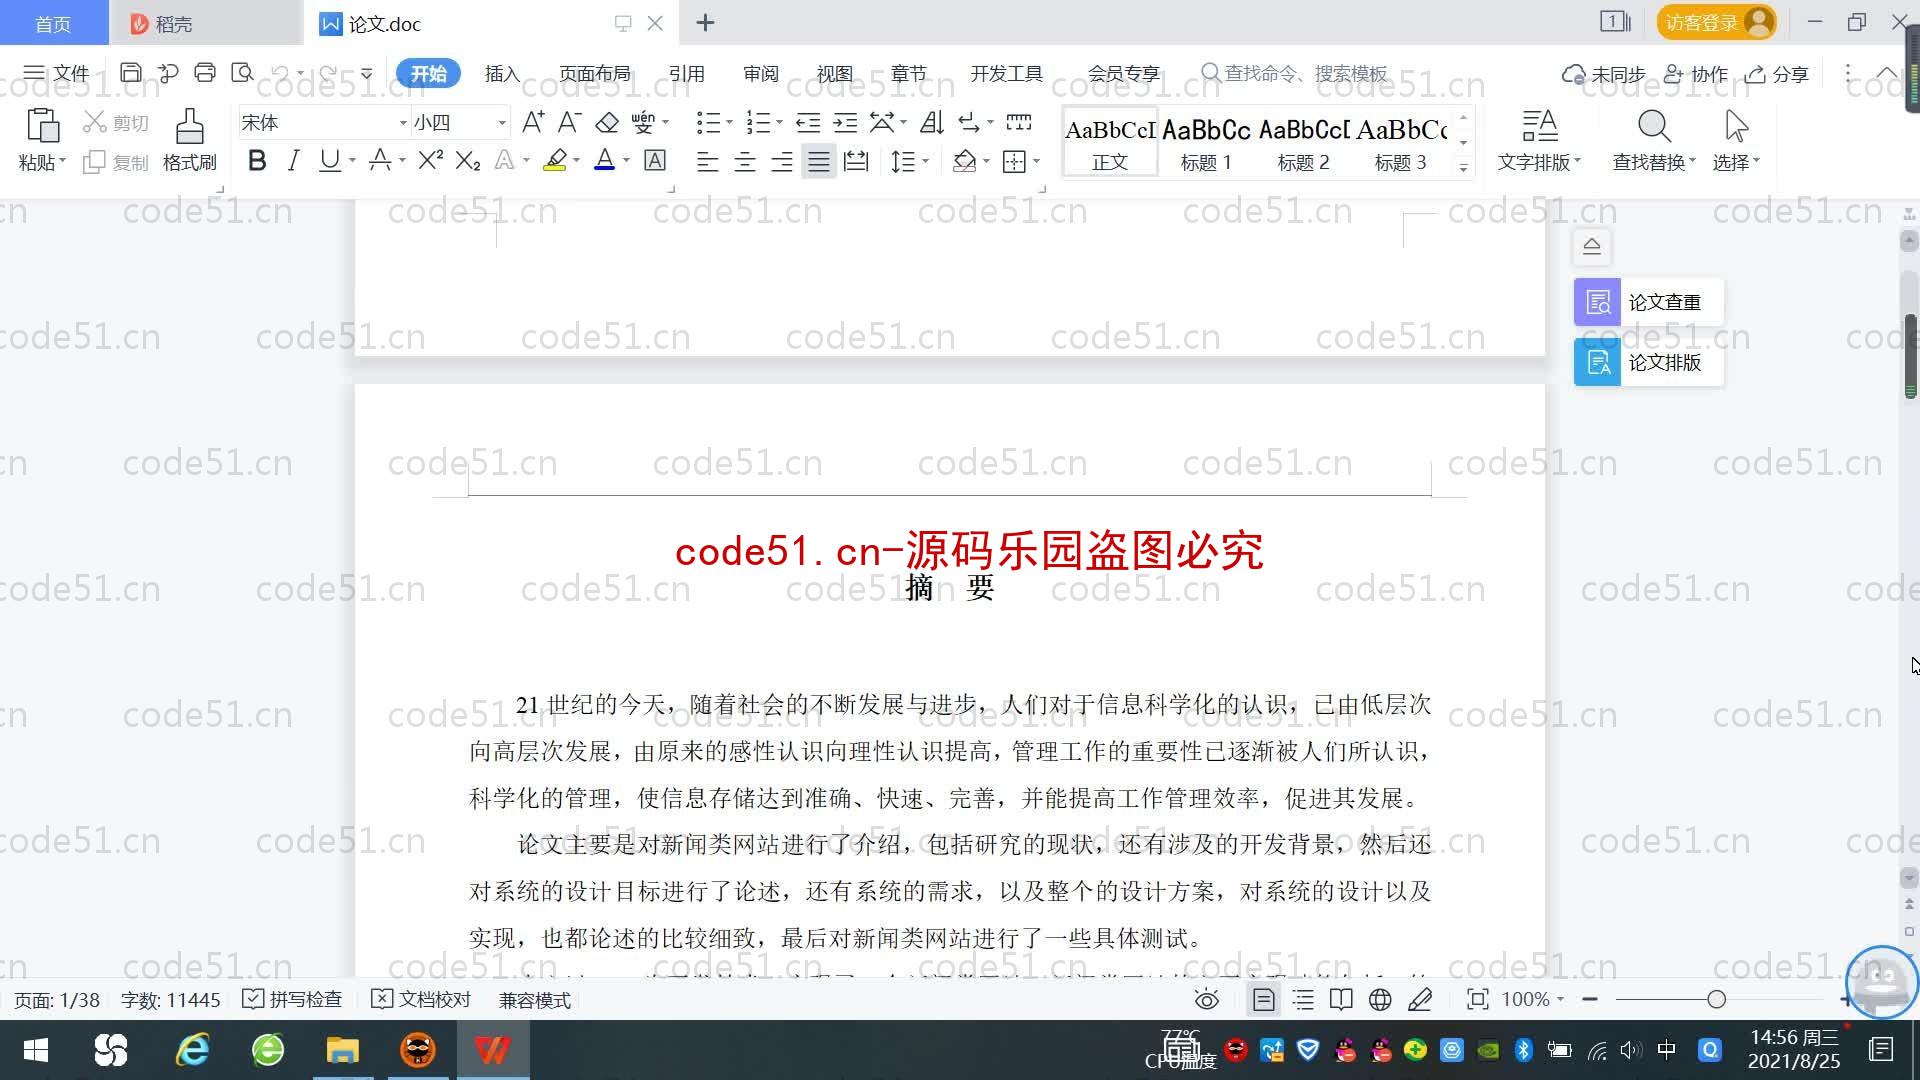Click the character border icon
The image size is (1920, 1080).
[655, 160]
